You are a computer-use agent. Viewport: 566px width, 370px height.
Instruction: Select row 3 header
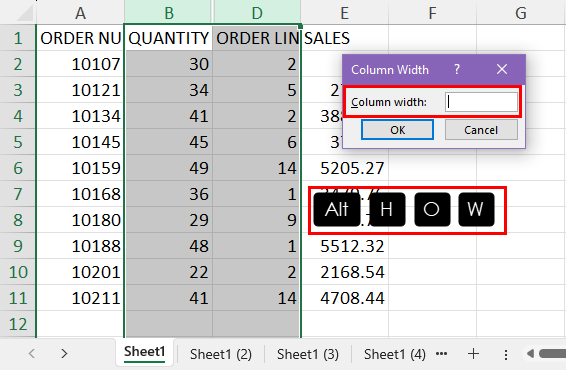[x=18, y=90]
